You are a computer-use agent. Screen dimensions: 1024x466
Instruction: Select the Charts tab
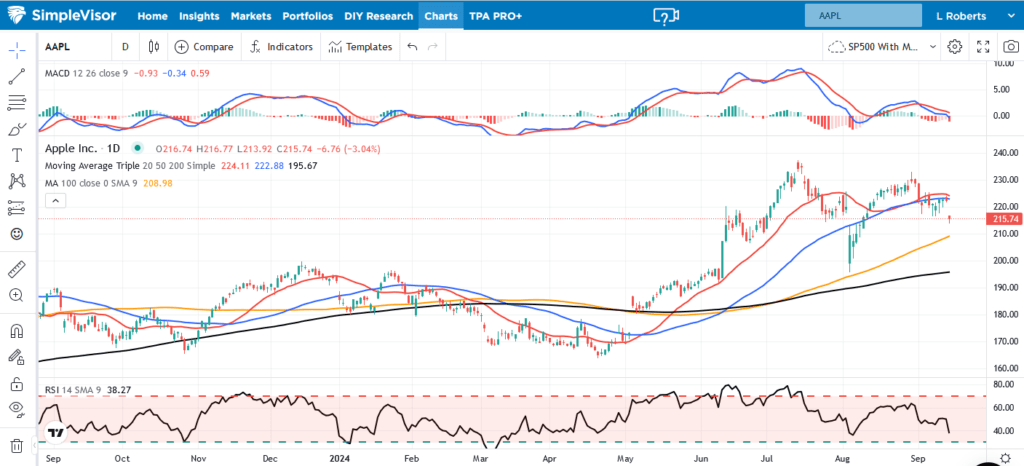click(441, 16)
